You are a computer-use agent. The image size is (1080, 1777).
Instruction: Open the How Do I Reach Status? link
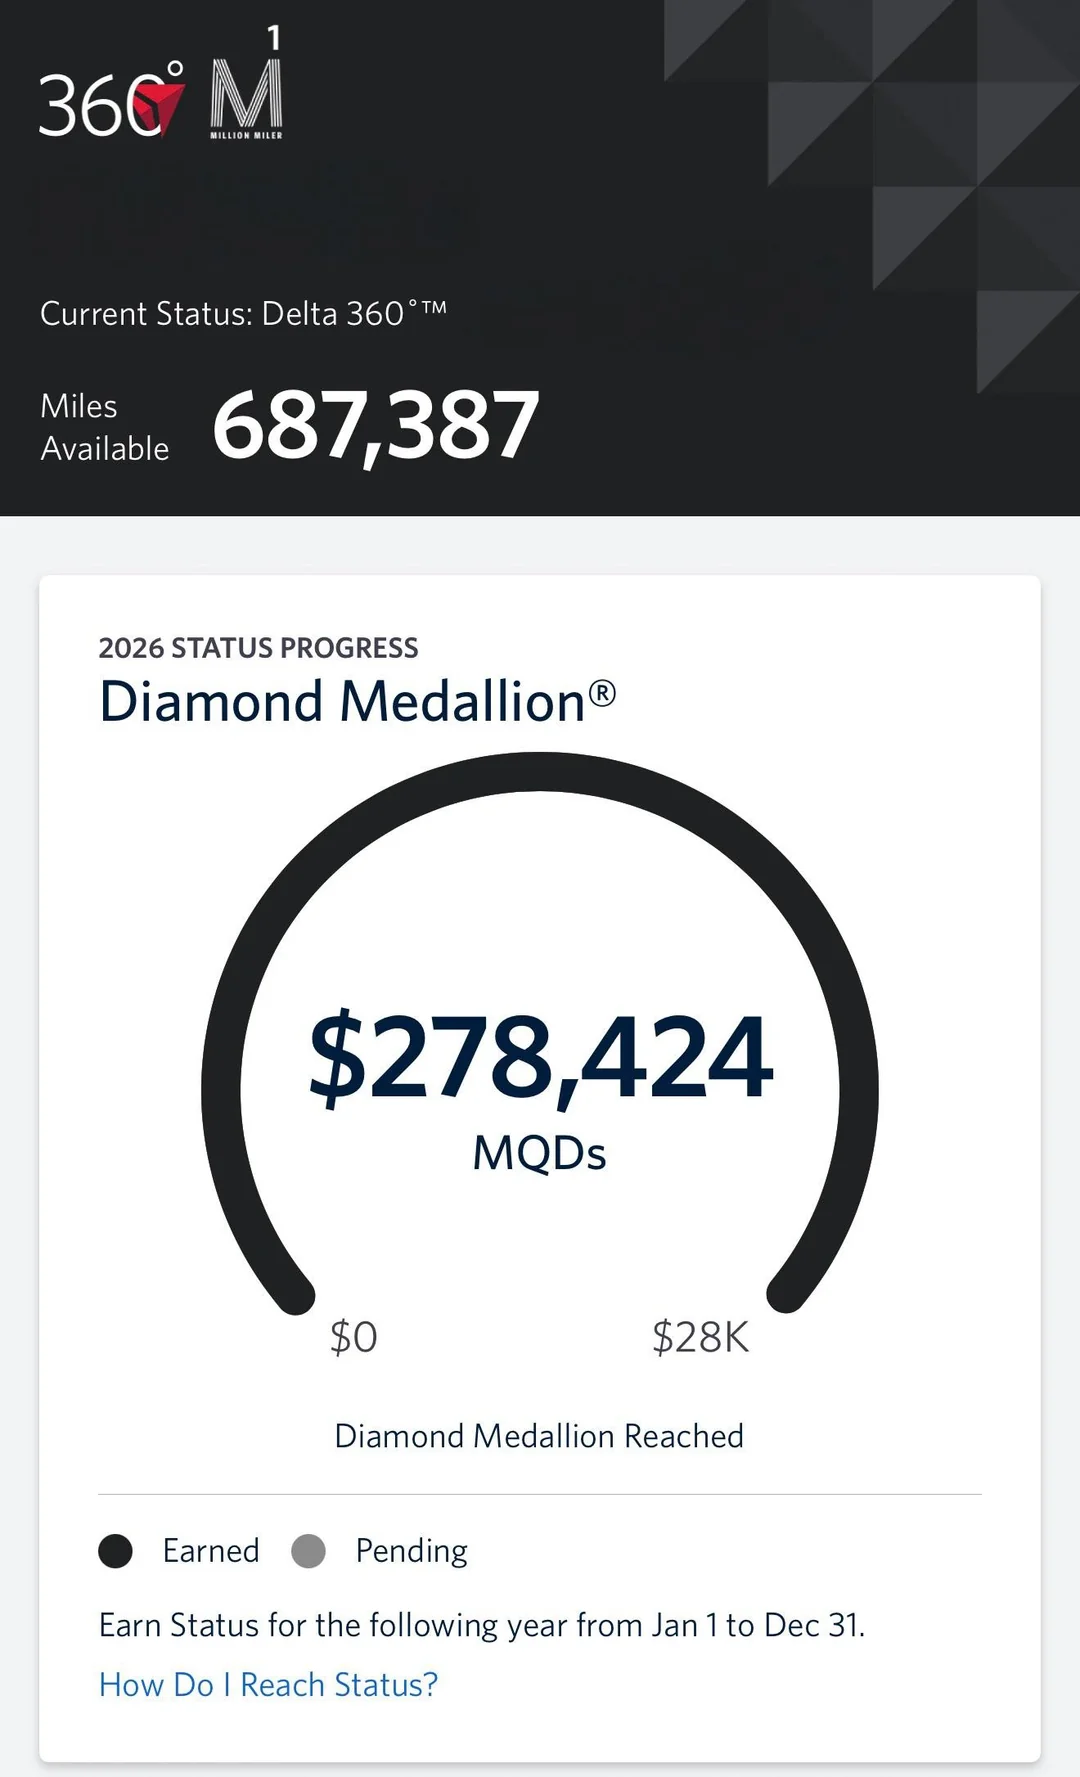pyautogui.click(x=268, y=1685)
